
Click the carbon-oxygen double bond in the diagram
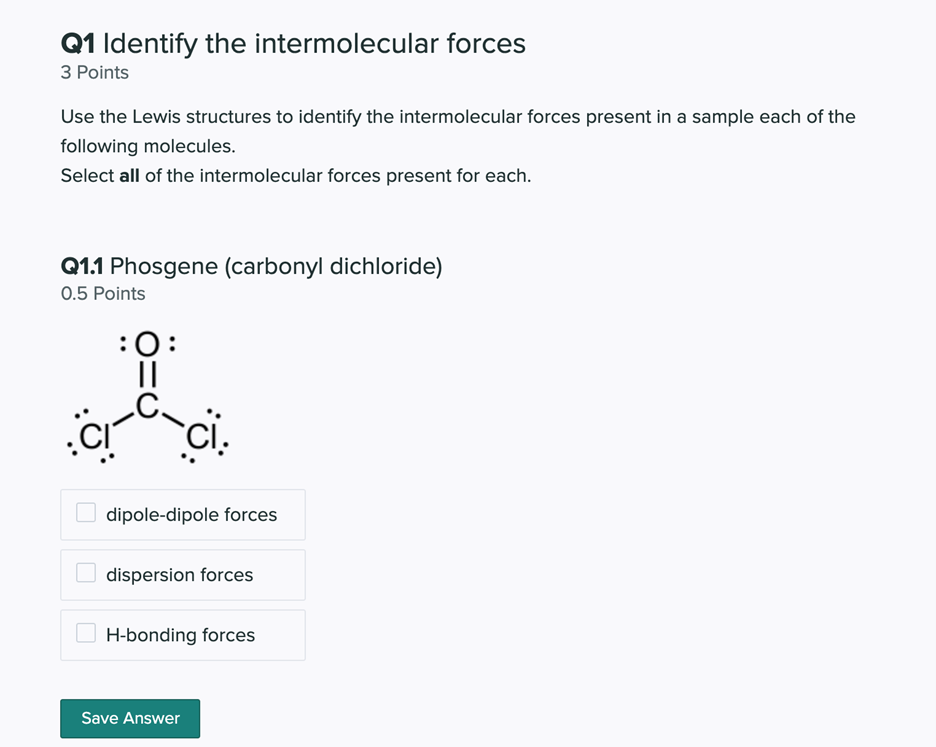click(147, 373)
